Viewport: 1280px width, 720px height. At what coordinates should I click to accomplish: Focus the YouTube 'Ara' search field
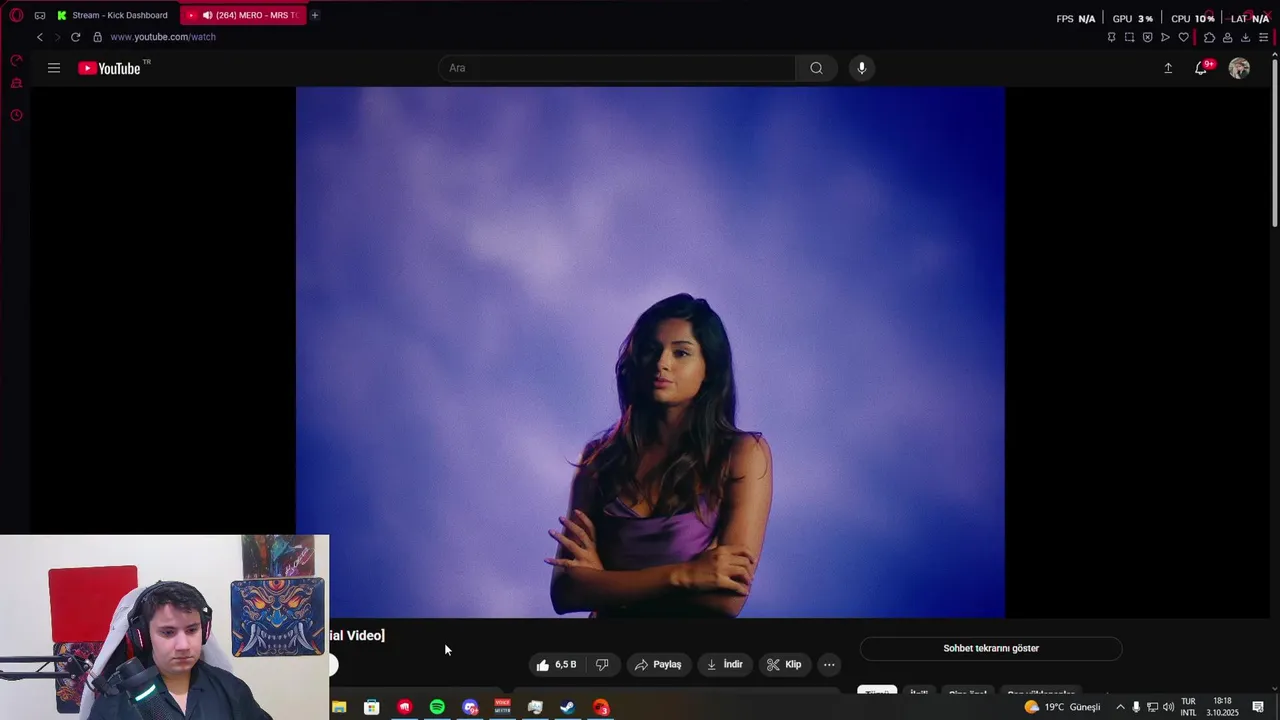point(616,68)
